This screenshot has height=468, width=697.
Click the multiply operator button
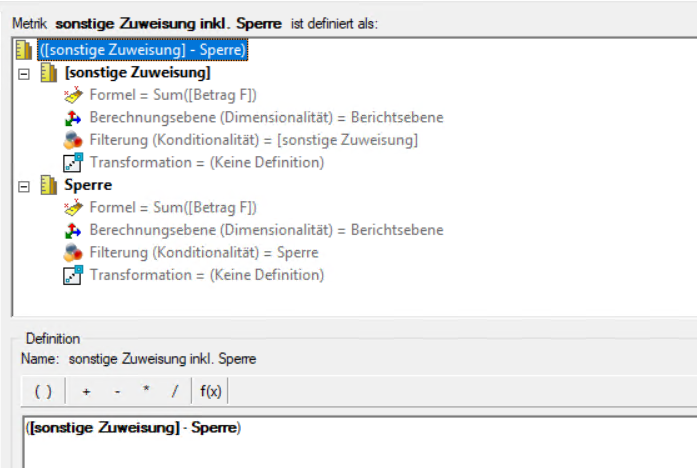pyautogui.click(x=145, y=391)
